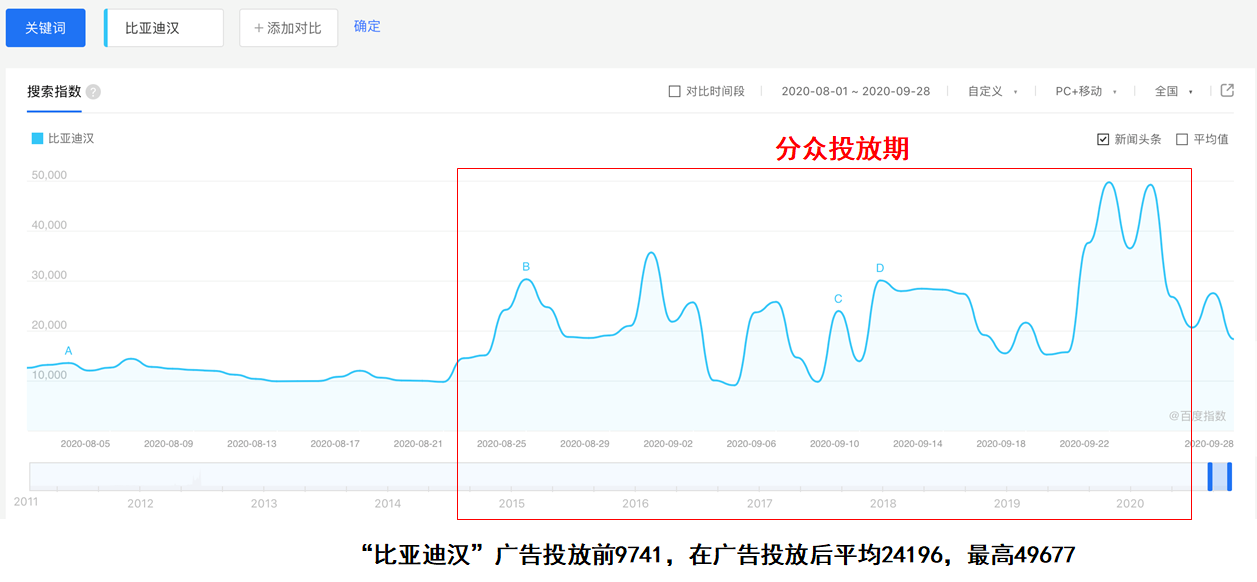Viewport: 1257px width, 582px height.
Task: Open the help icon beside 搜索指数
Action: pyautogui.click(x=93, y=92)
